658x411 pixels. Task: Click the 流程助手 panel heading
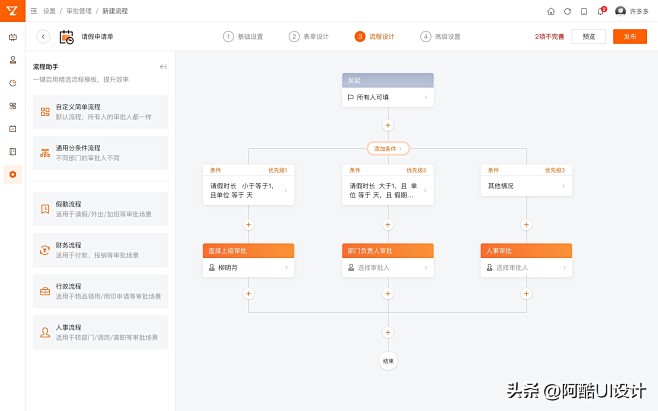click(x=45, y=67)
